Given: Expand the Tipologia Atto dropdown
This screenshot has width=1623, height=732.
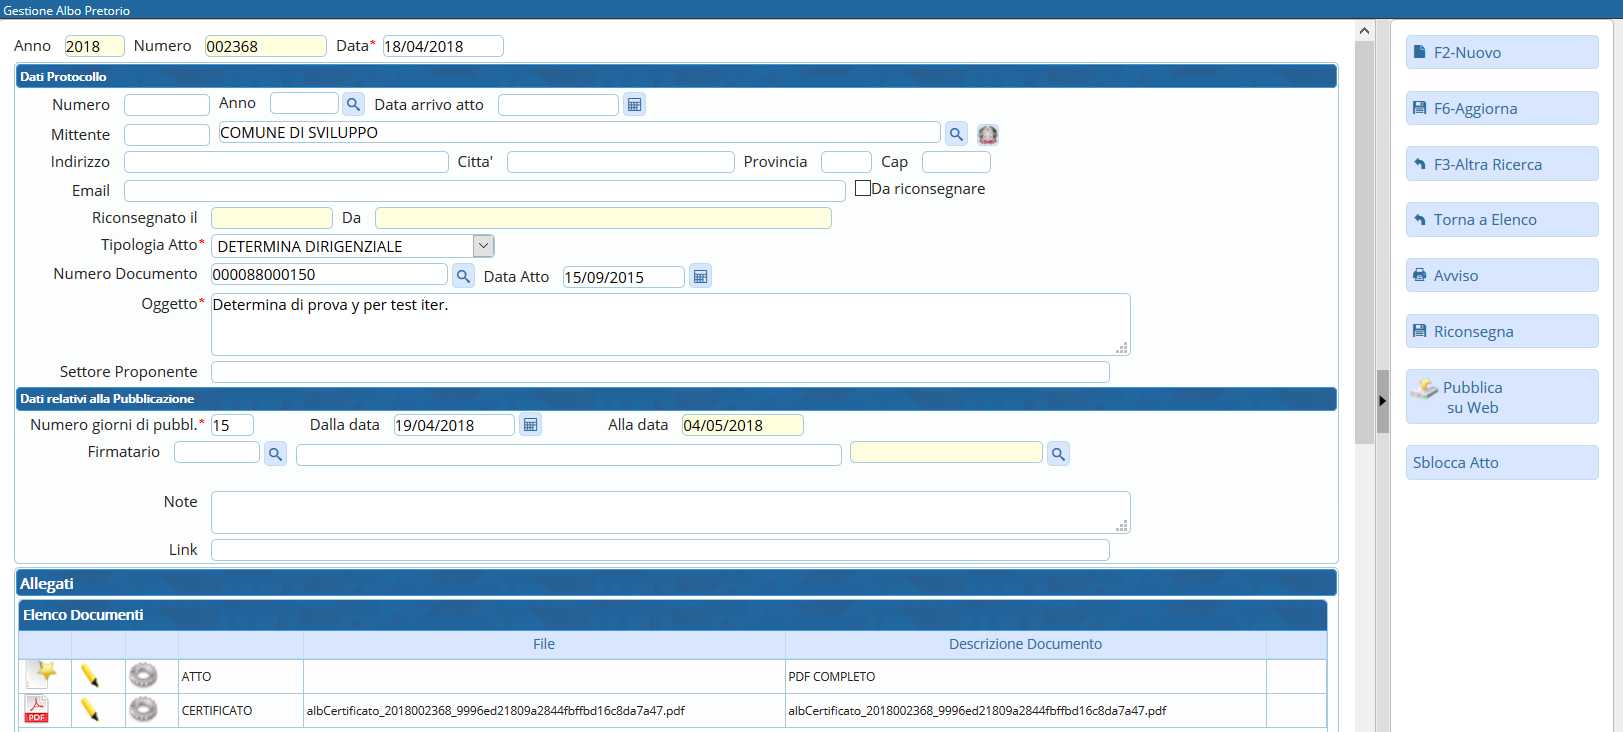Looking at the screenshot, I should (x=483, y=246).
